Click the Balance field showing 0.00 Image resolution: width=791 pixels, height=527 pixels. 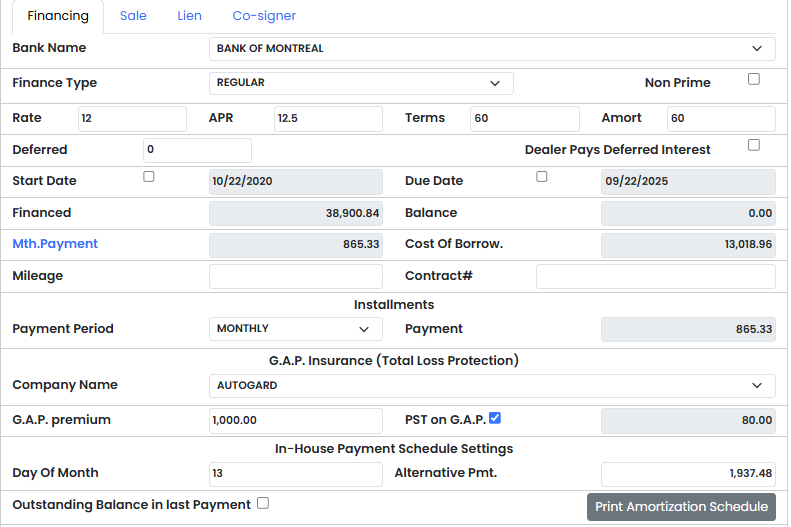point(688,213)
